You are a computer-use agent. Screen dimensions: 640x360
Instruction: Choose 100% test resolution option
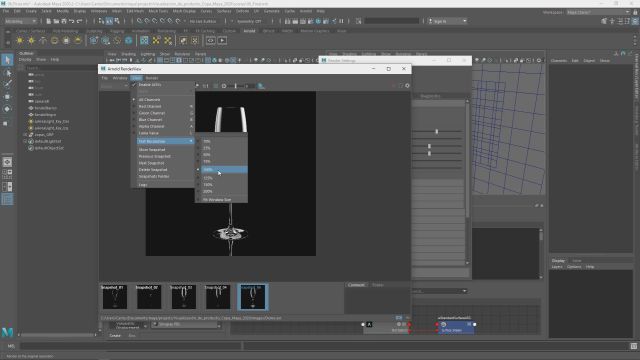[x=224, y=169]
